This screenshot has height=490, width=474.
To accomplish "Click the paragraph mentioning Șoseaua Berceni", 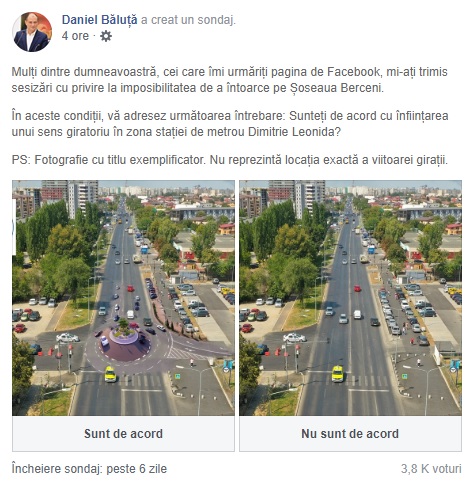I will [x=230, y=80].
